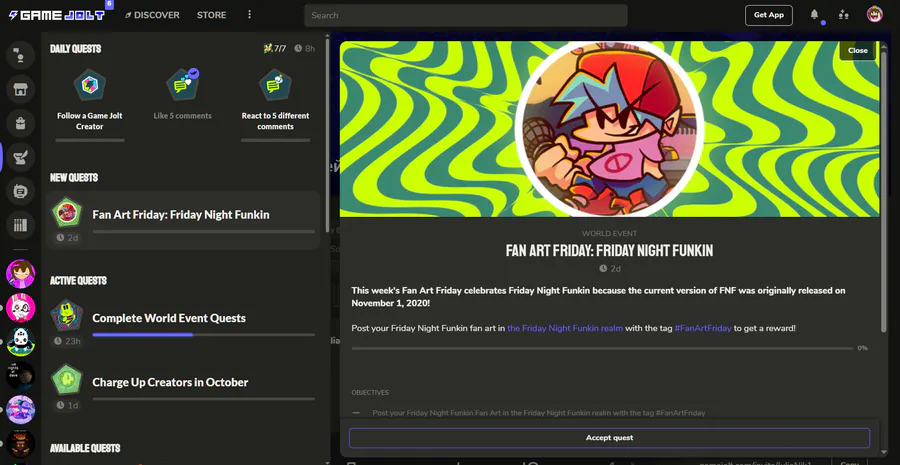Viewport: 900px width, 465px height.
Task: Open the Follow a Game Jolt Creator quest icon
Action: point(90,86)
